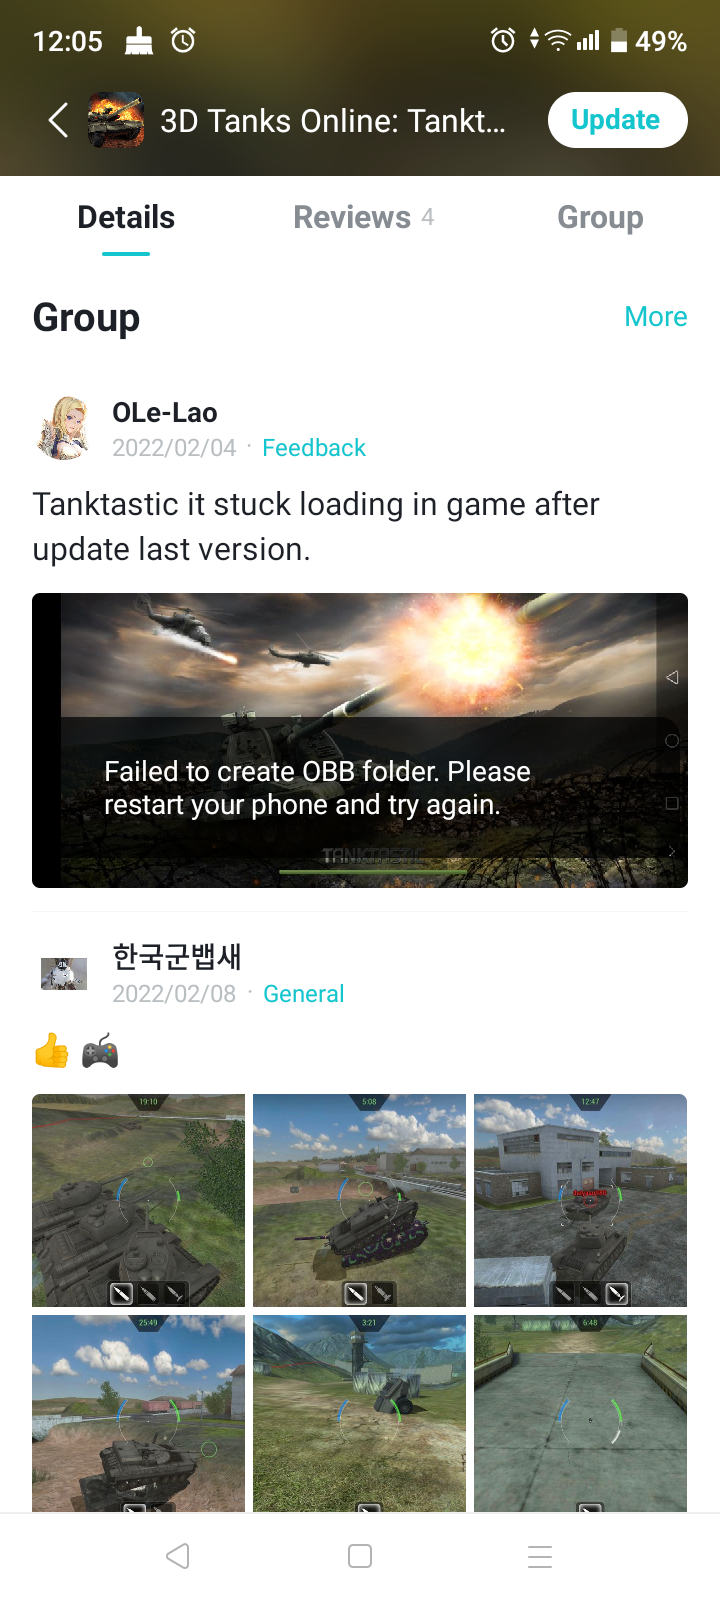Open first tank screenshot timed 19:10
This screenshot has width=720, height=1600.
(138, 1200)
